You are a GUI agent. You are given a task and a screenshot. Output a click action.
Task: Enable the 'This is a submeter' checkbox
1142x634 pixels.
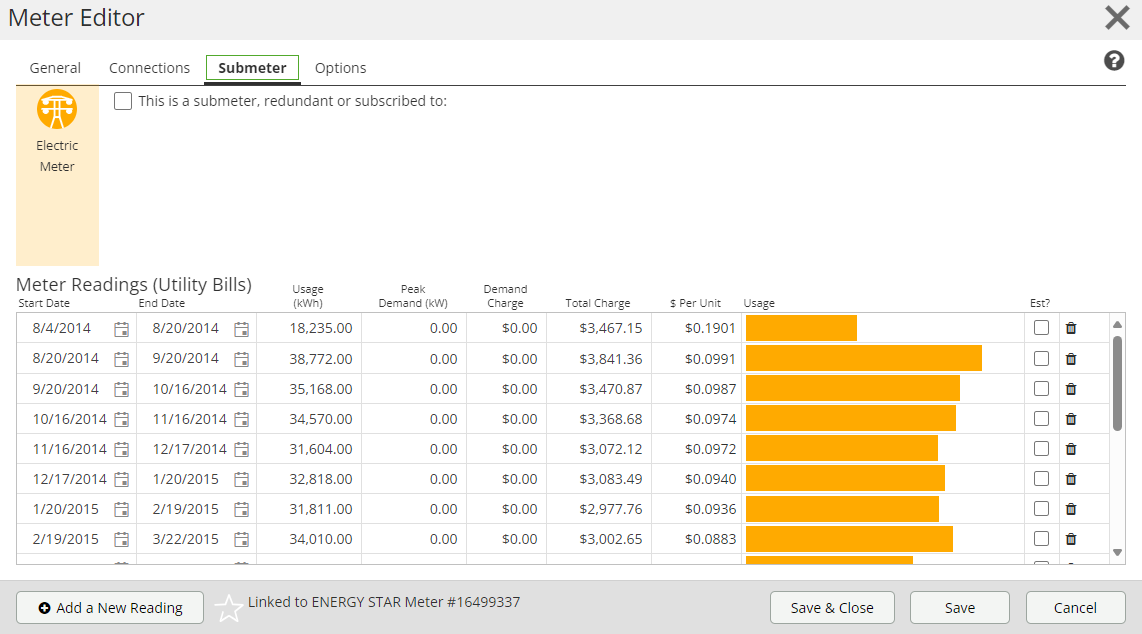click(x=123, y=101)
